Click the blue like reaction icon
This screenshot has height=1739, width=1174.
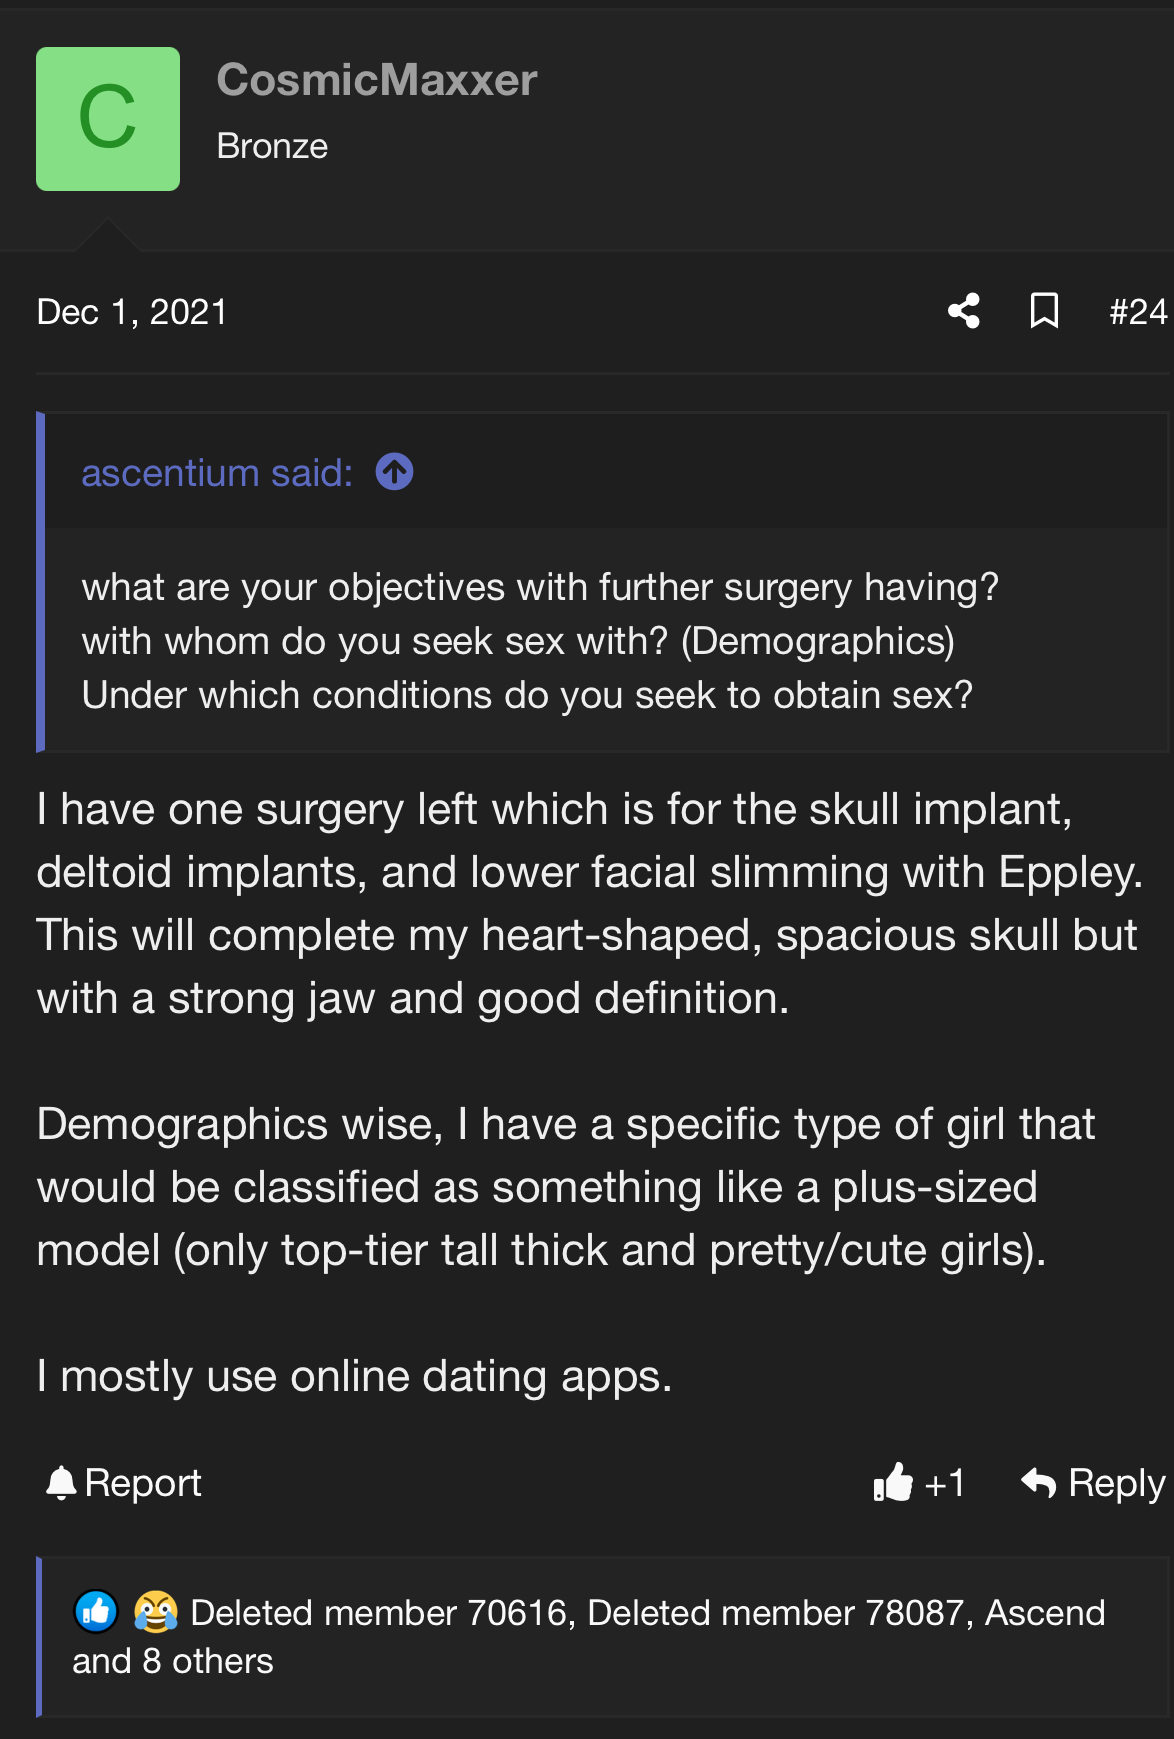point(96,1611)
